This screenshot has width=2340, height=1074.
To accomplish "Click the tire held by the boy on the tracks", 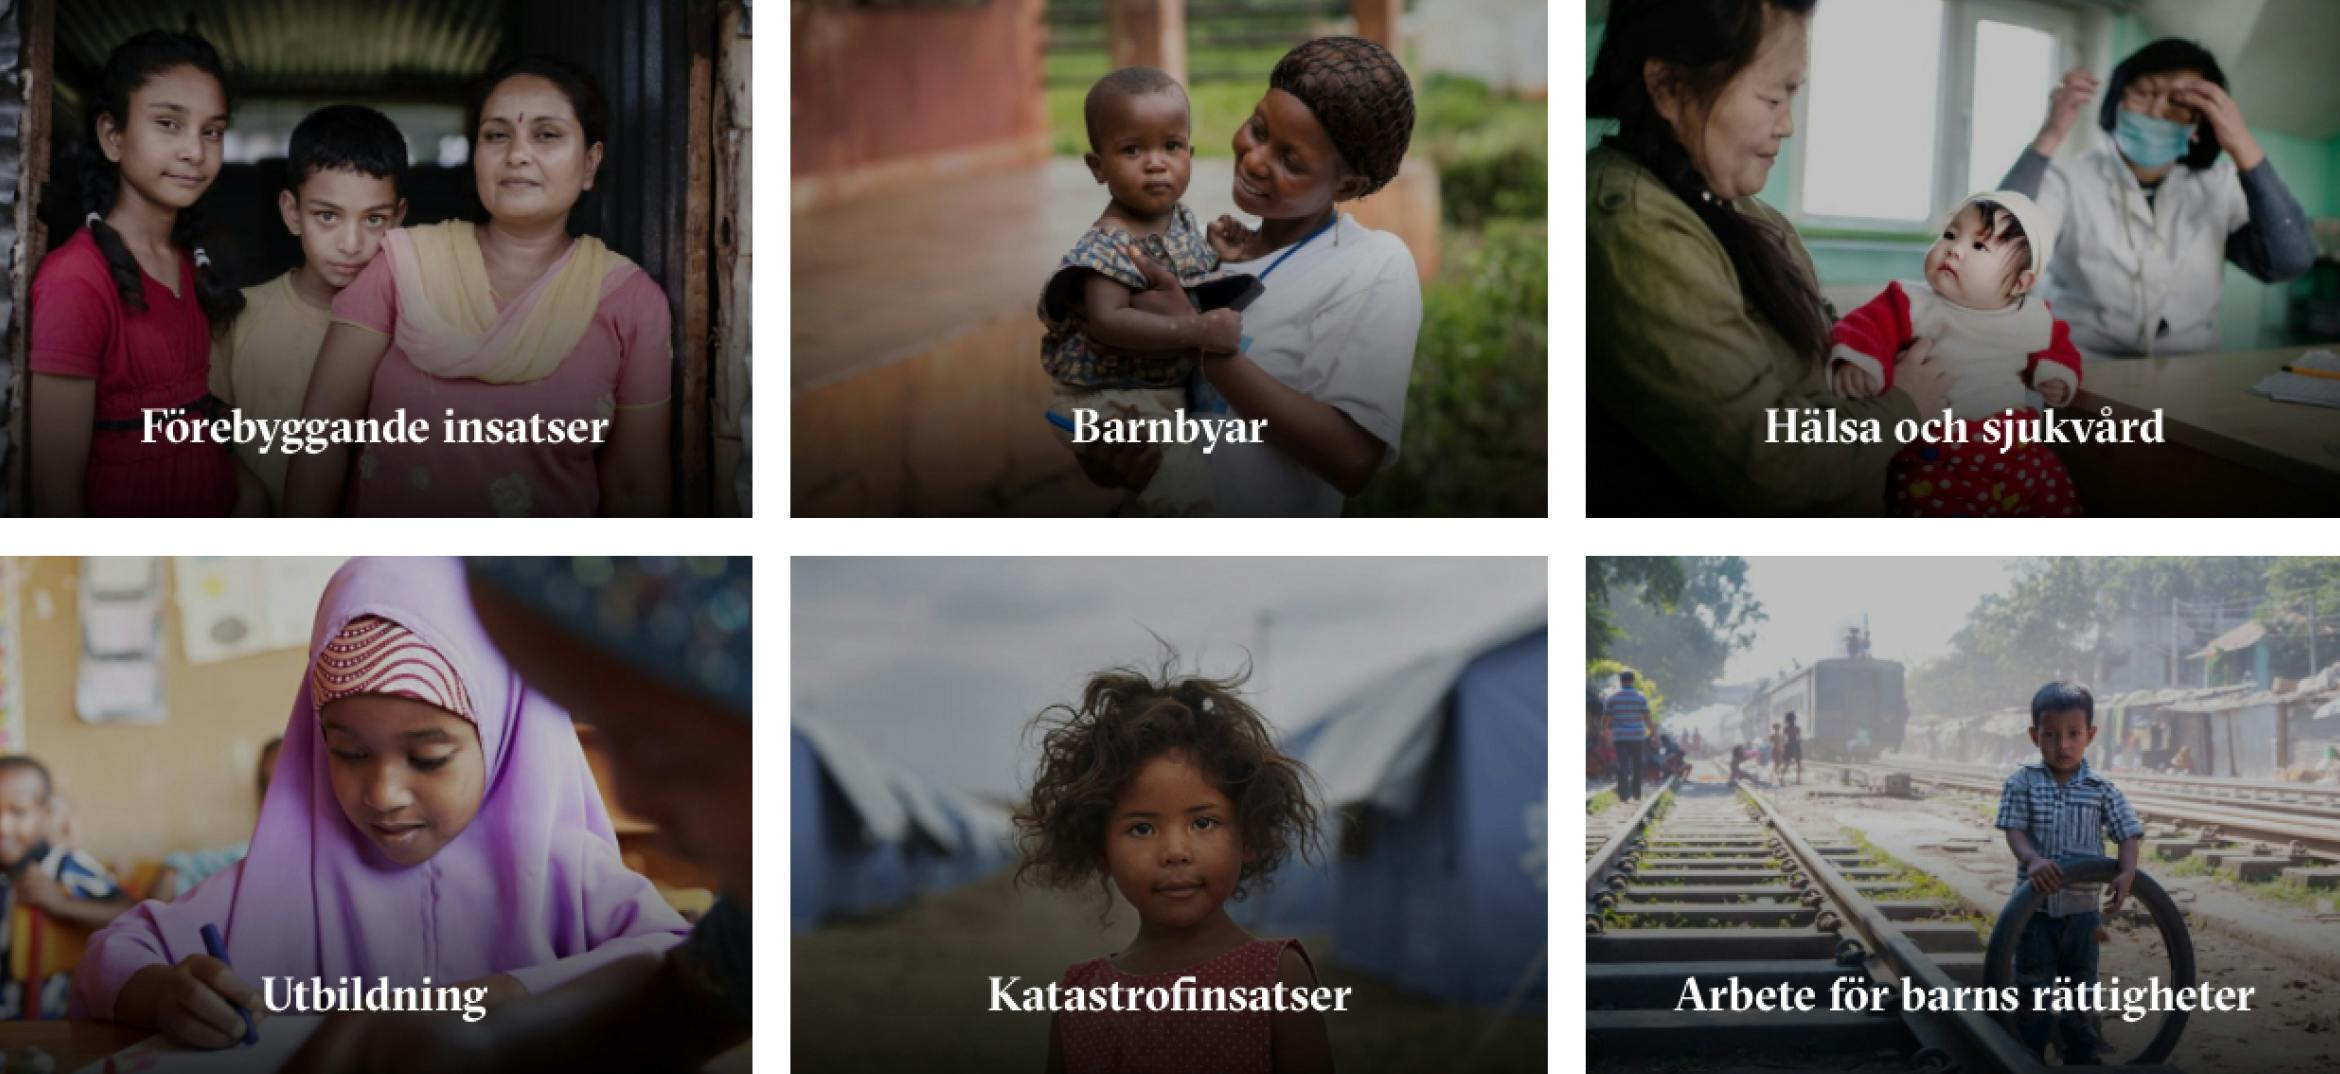I will [x=2090, y=960].
